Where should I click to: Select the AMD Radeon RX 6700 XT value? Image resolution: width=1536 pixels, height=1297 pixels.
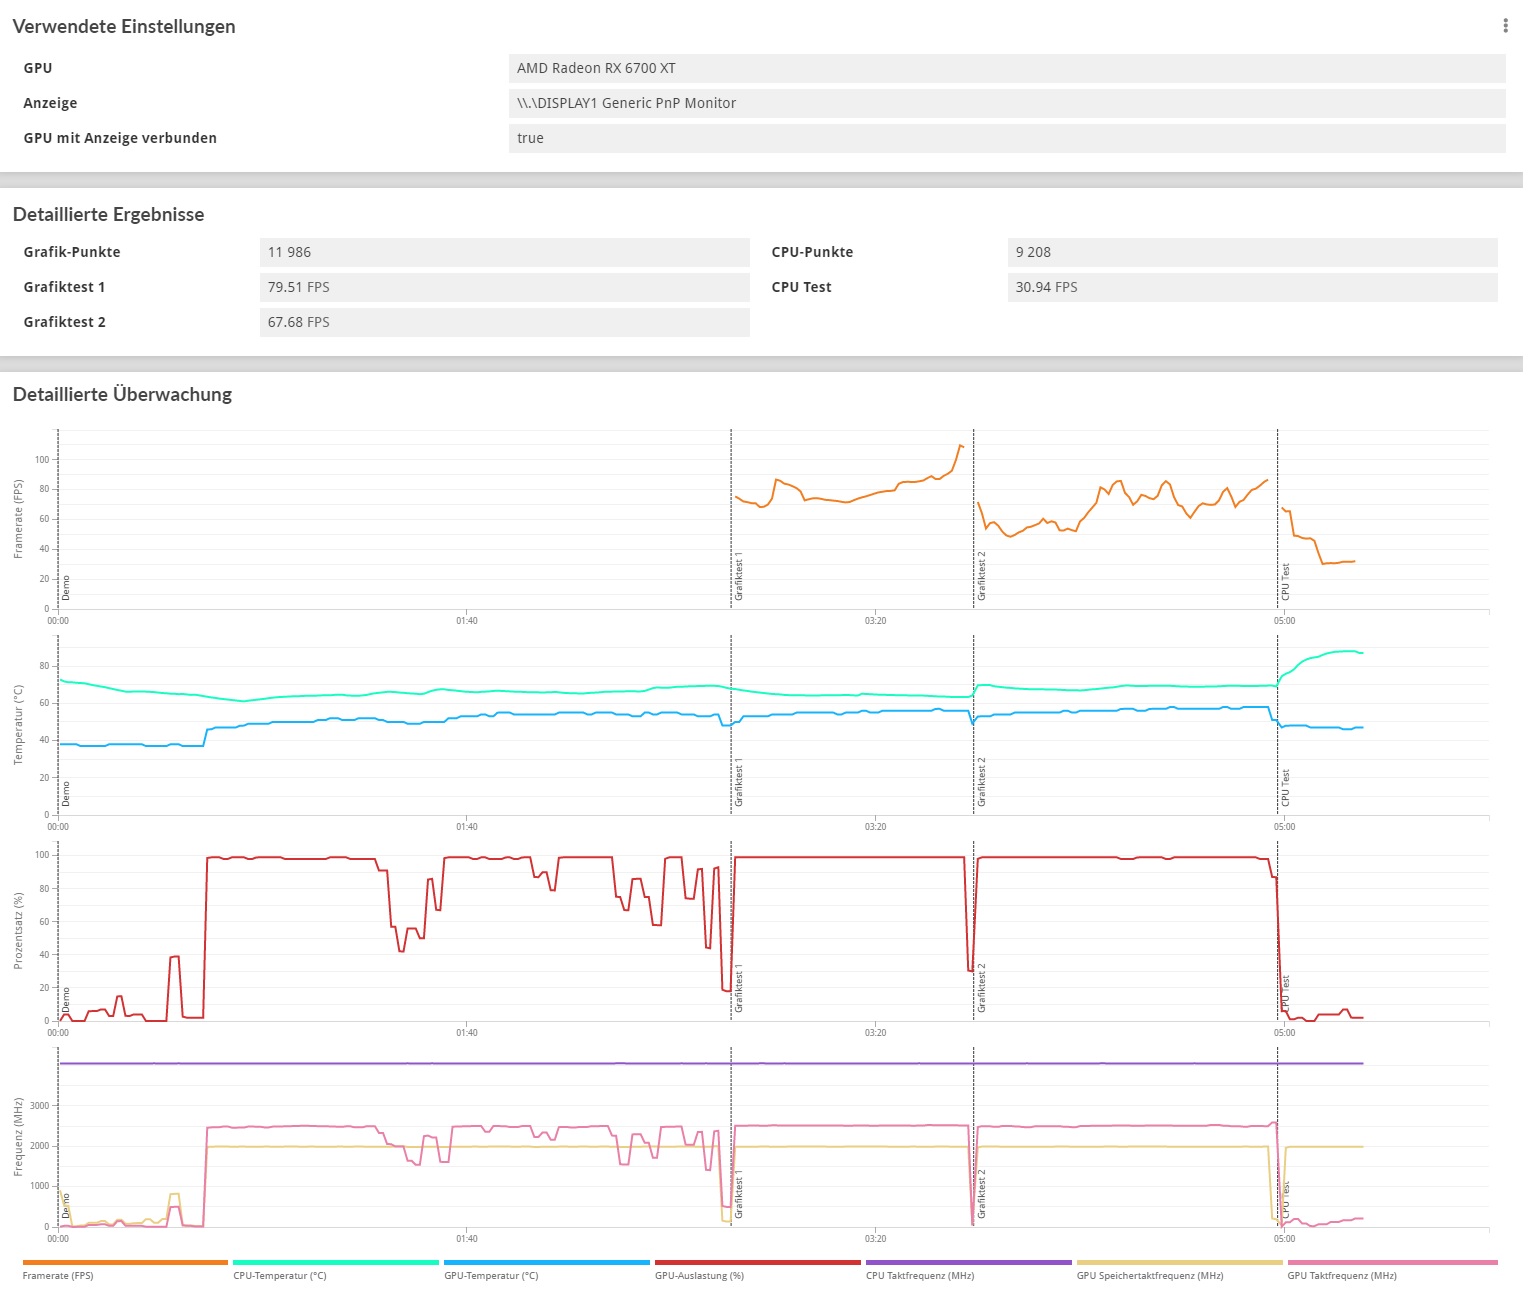(1007, 68)
